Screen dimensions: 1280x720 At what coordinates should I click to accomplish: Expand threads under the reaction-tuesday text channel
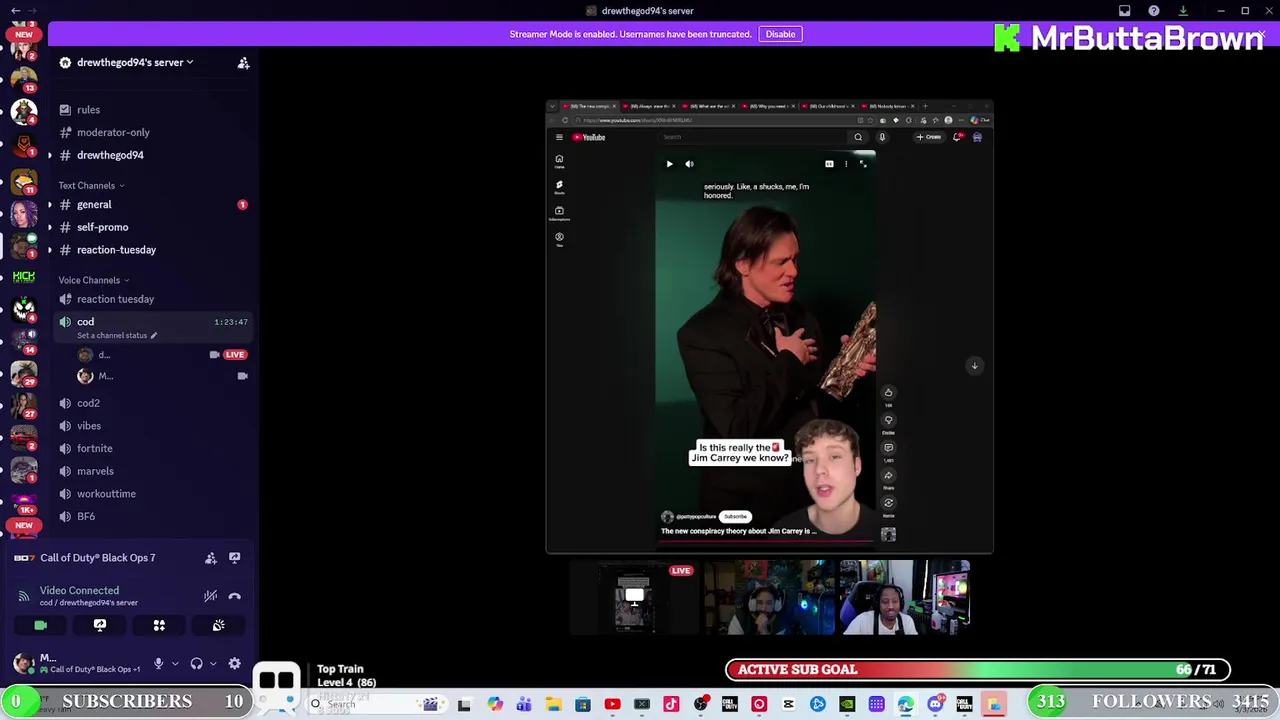50,250
